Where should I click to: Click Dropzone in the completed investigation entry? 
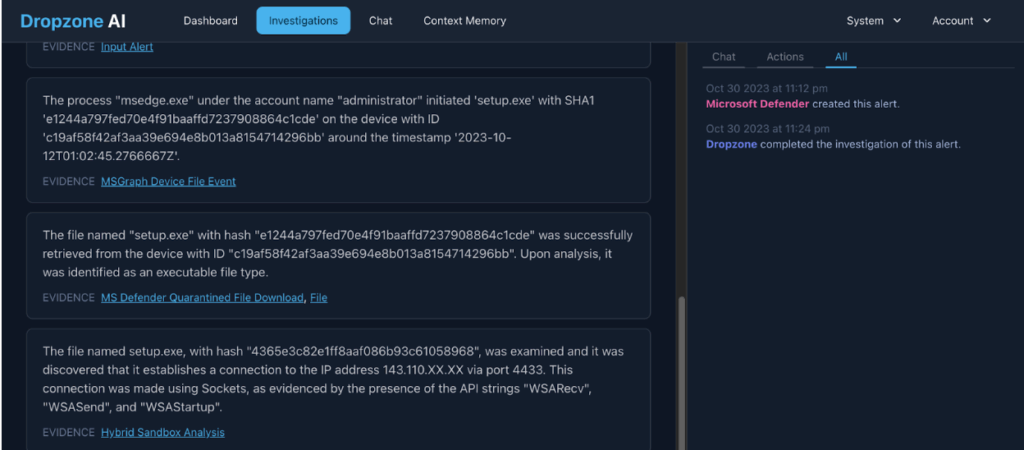731,144
